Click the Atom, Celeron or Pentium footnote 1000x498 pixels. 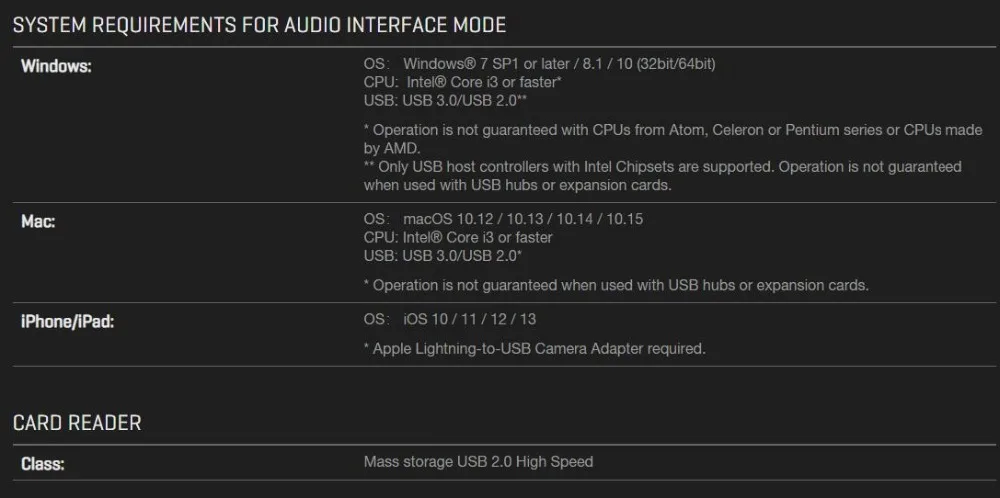tap(673, 139)
